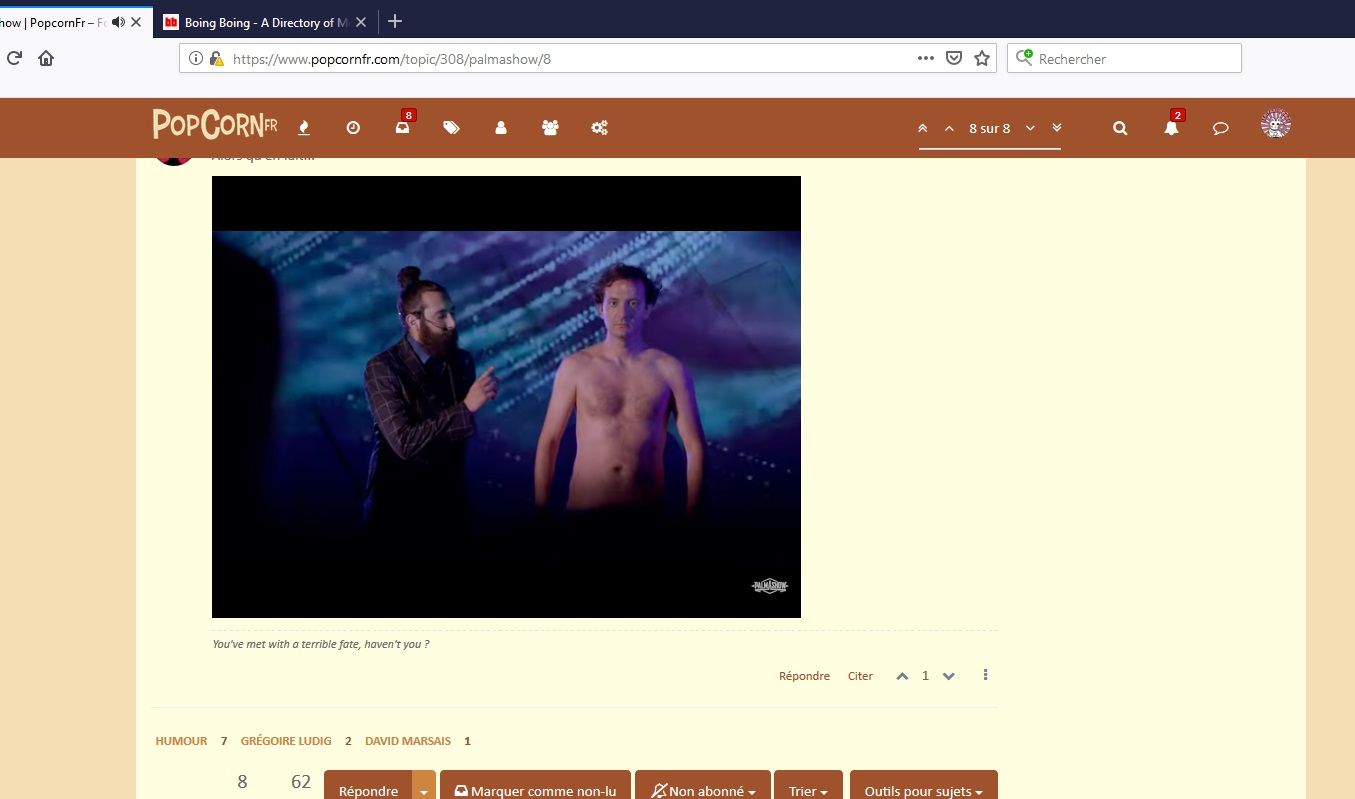Open the post tools three-dot menu

(x=985, y=675)
